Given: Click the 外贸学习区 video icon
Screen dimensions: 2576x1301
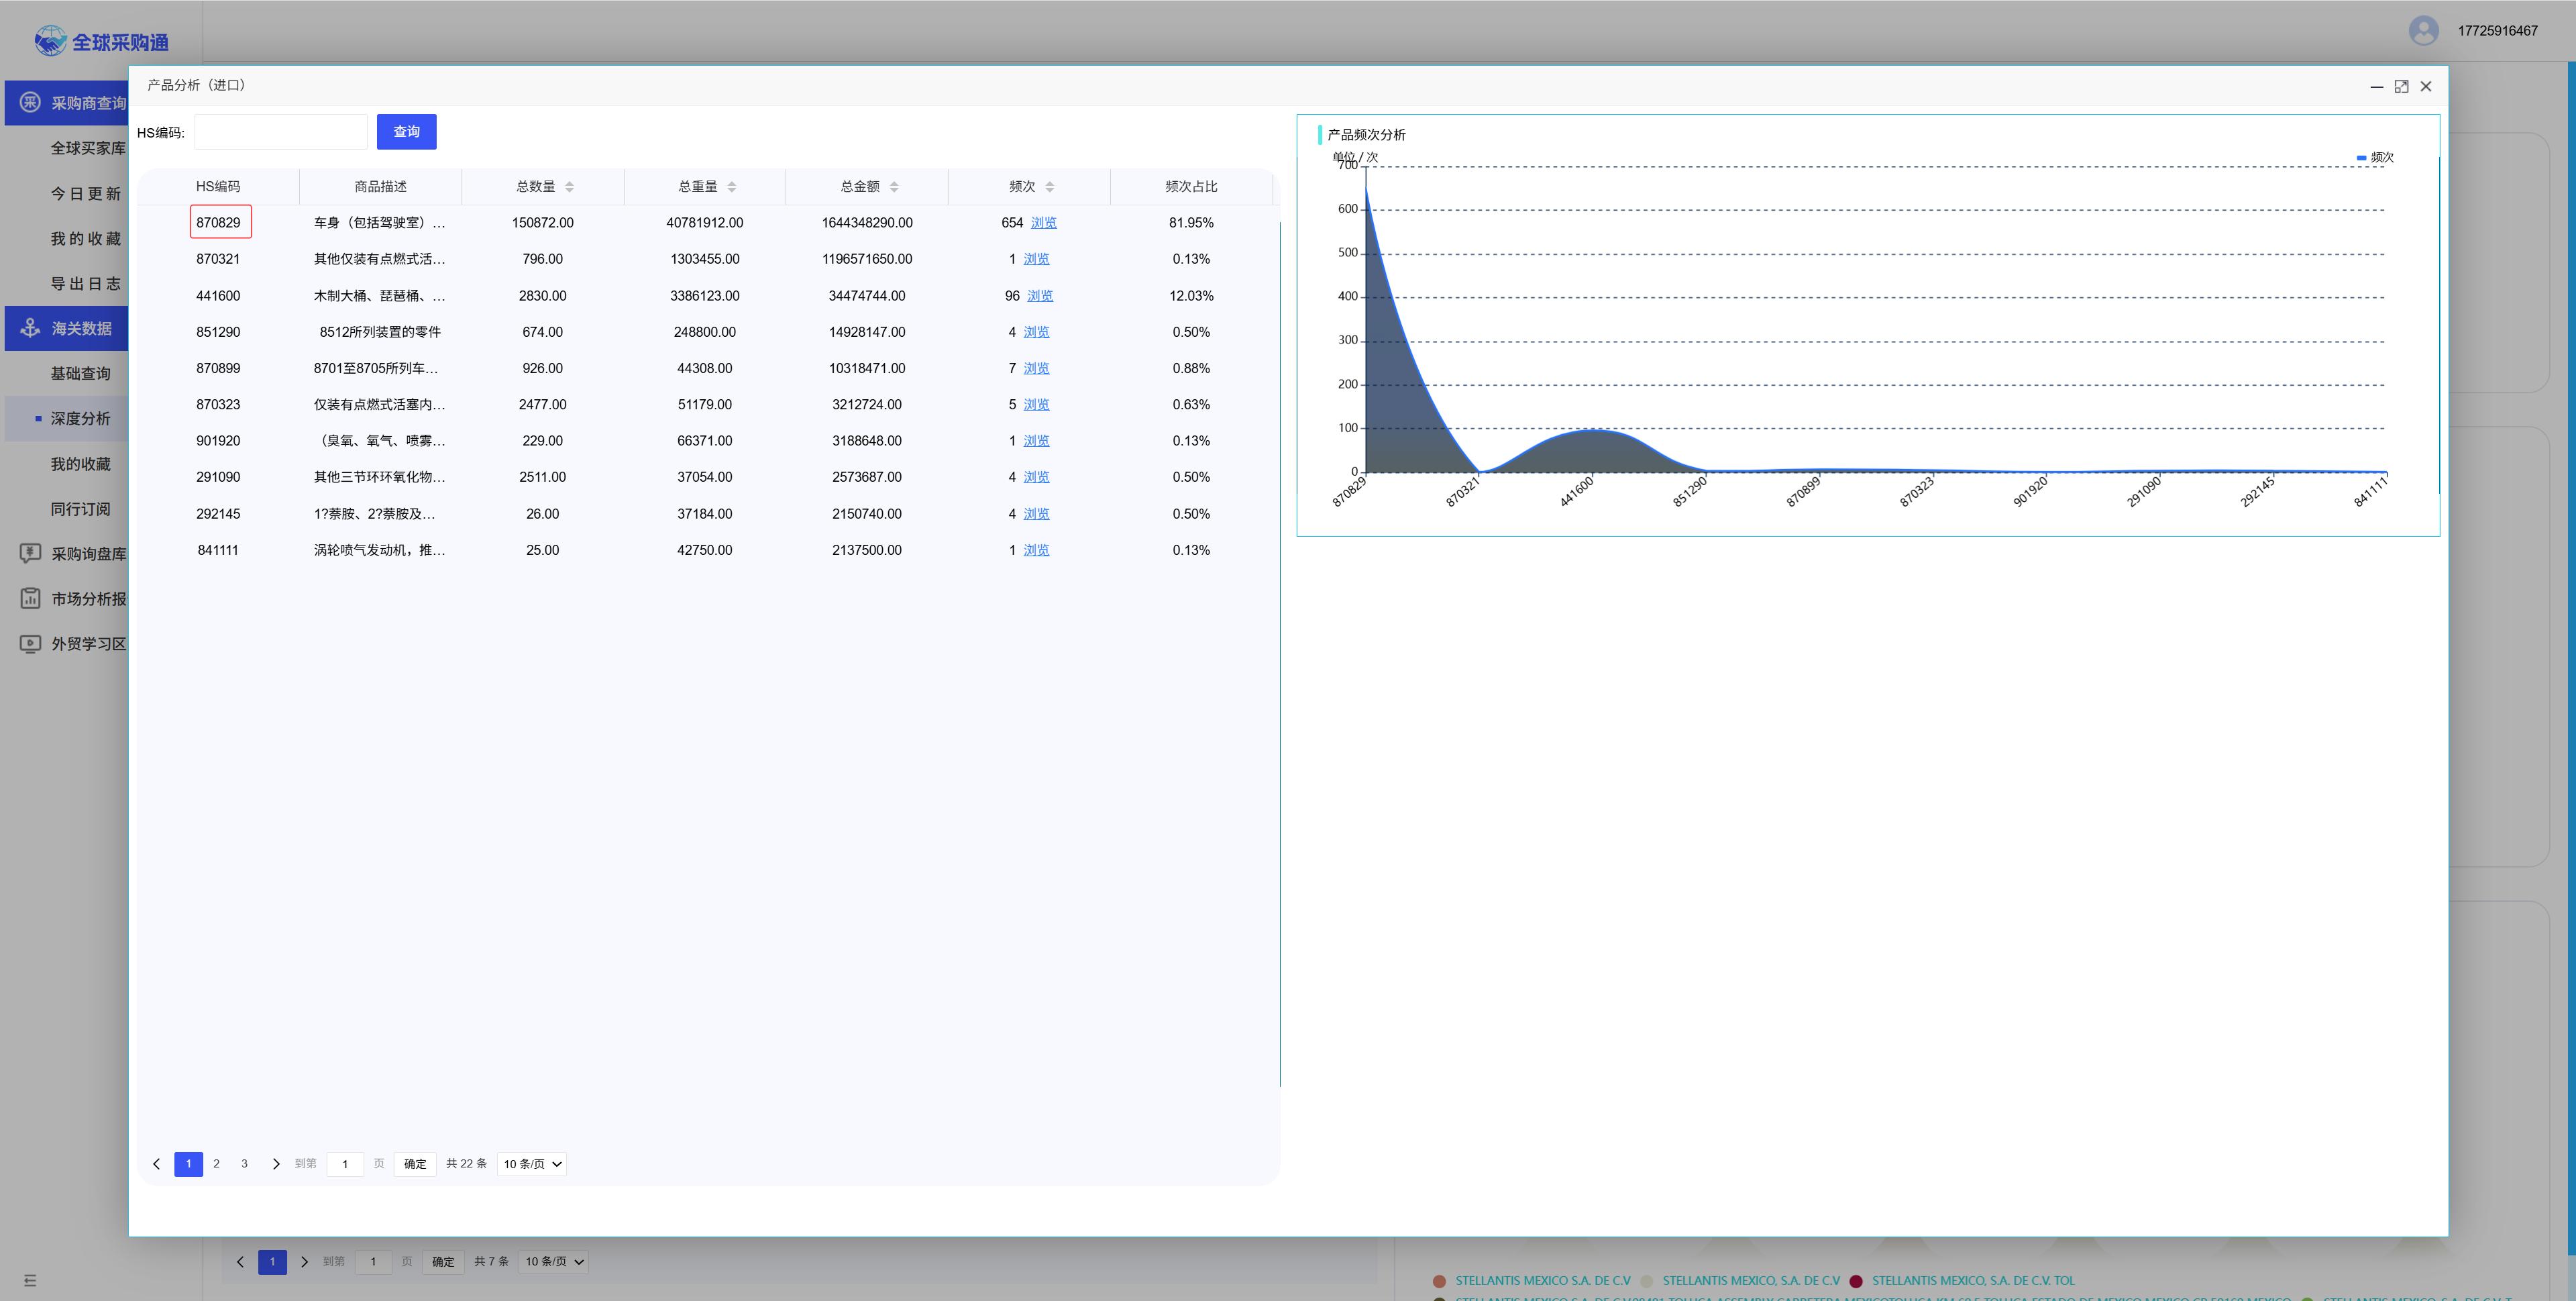Looking at the screenshot, I should click(30, 643).
